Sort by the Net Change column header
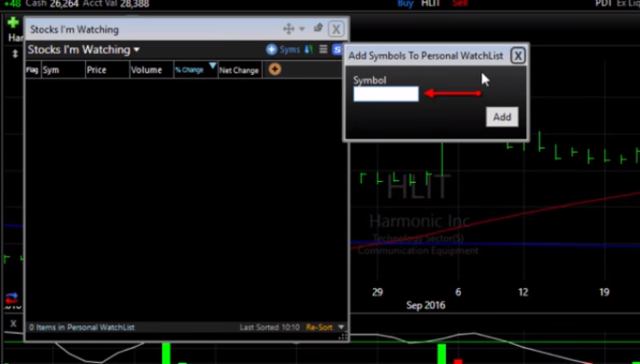Screen dimensions: 640x364 point(240,70)
